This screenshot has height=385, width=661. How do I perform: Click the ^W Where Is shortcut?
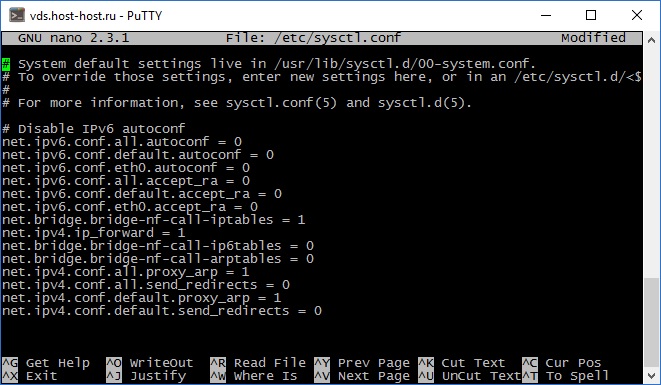pos(254,376)
